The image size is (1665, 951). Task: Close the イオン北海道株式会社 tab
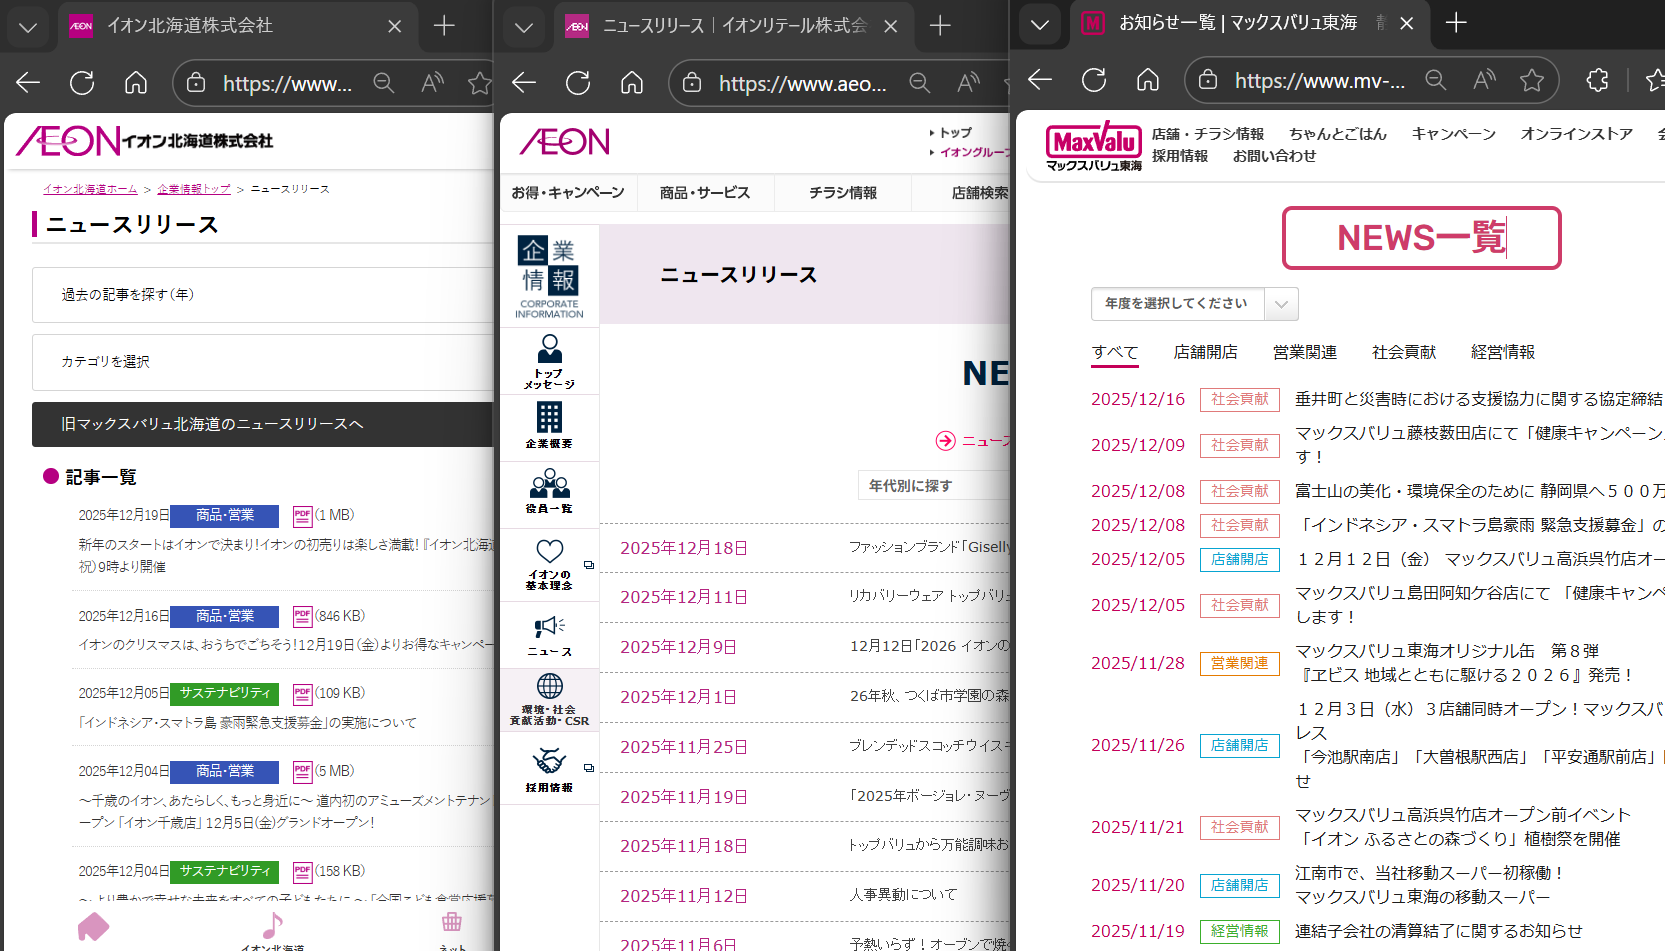click(x=395, y=26)
